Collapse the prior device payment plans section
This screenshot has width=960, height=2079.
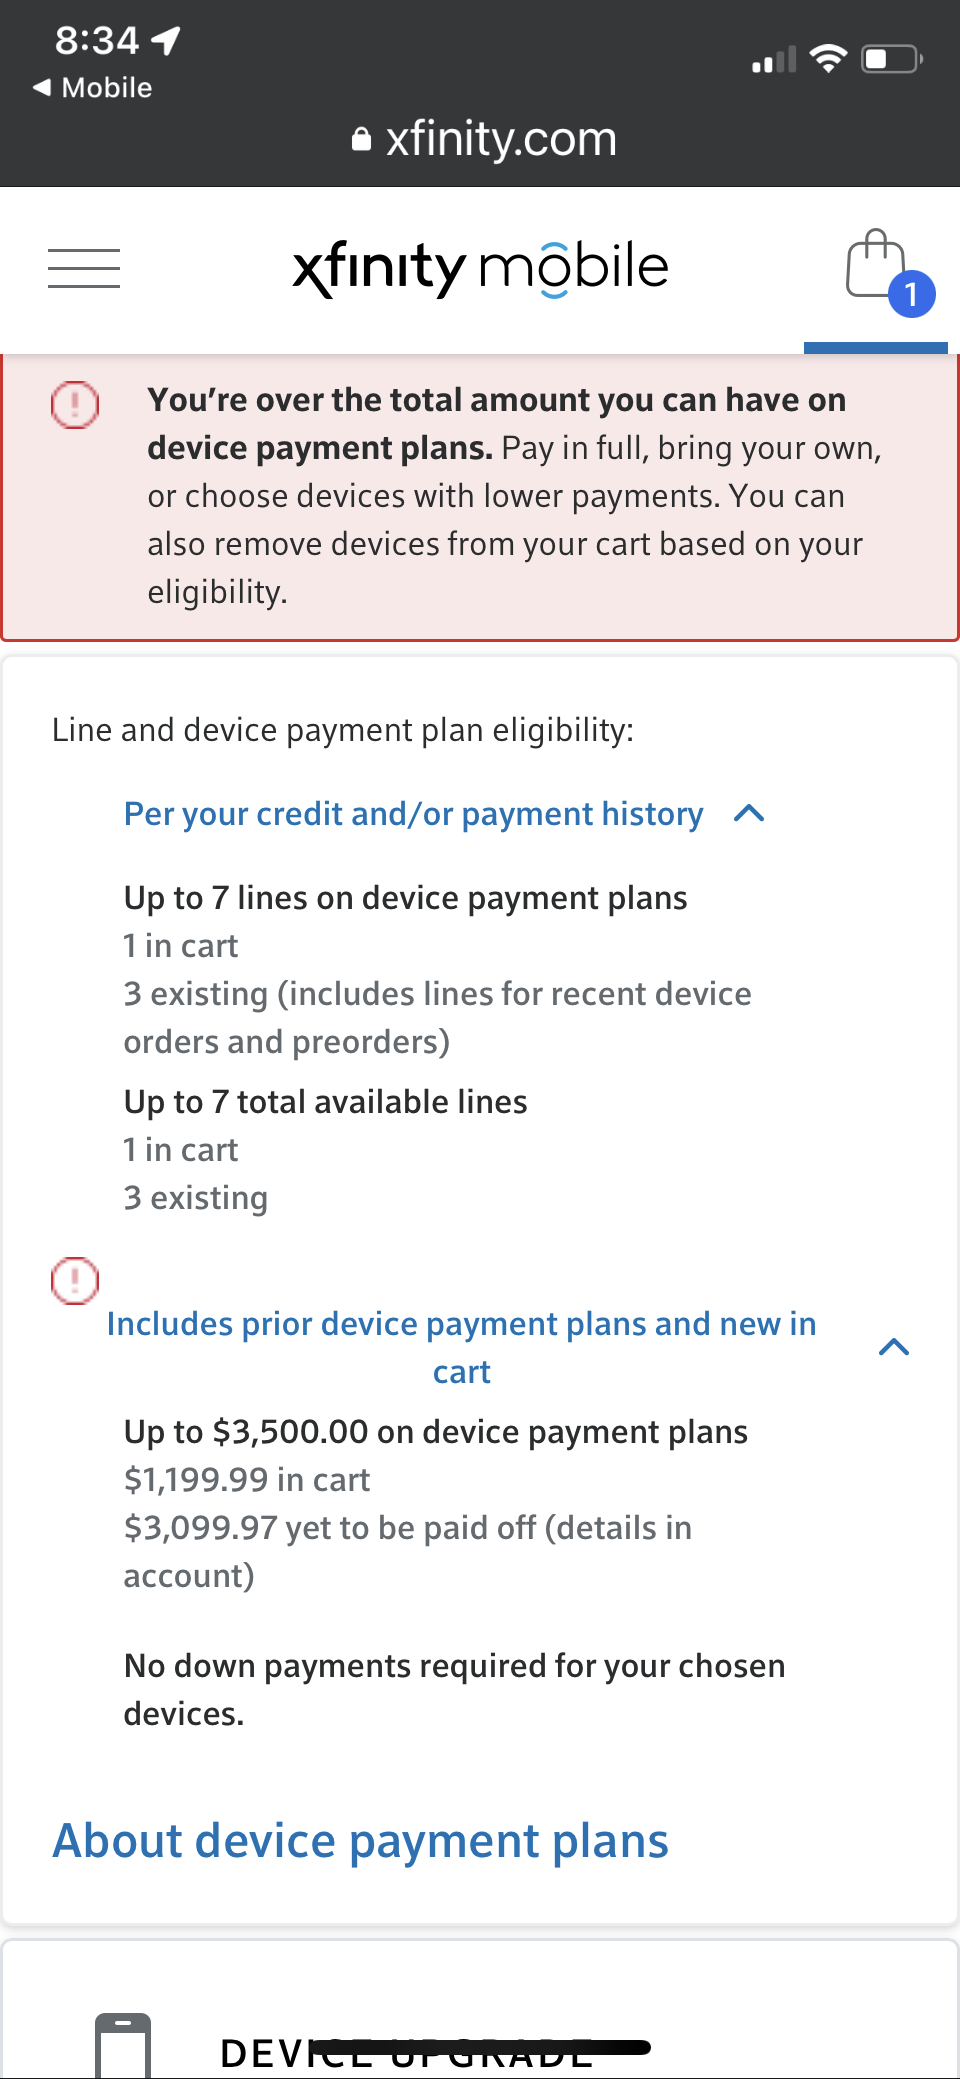coord(895,1347)
